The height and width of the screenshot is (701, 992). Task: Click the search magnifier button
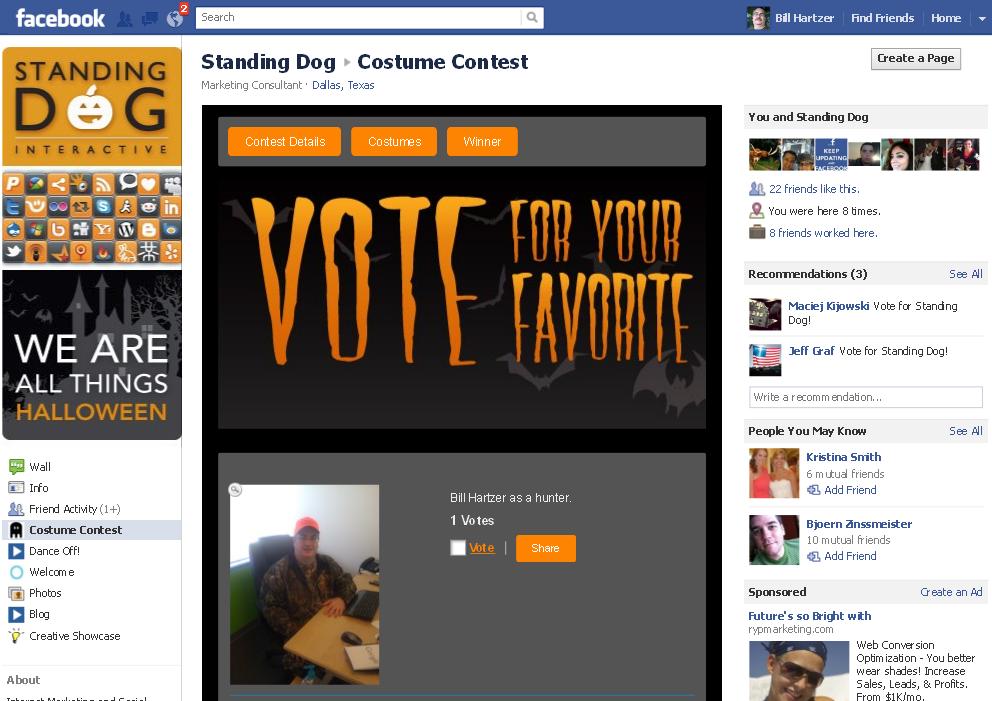pyautogui.click(x=532, y=18)
